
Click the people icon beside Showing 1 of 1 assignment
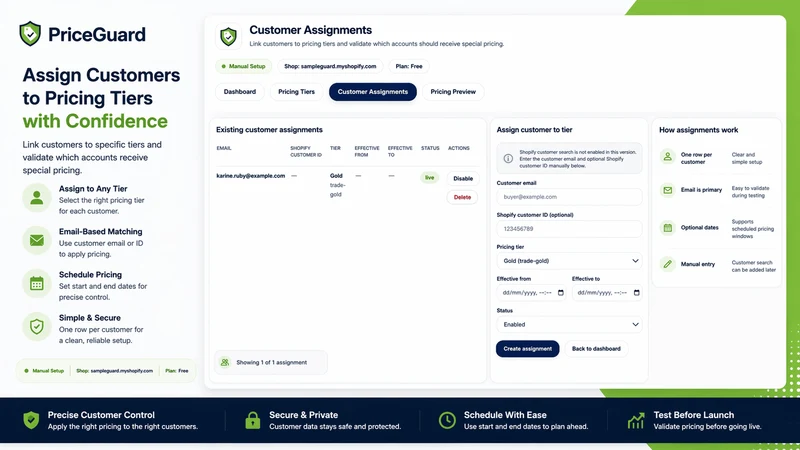click(224, 362)
